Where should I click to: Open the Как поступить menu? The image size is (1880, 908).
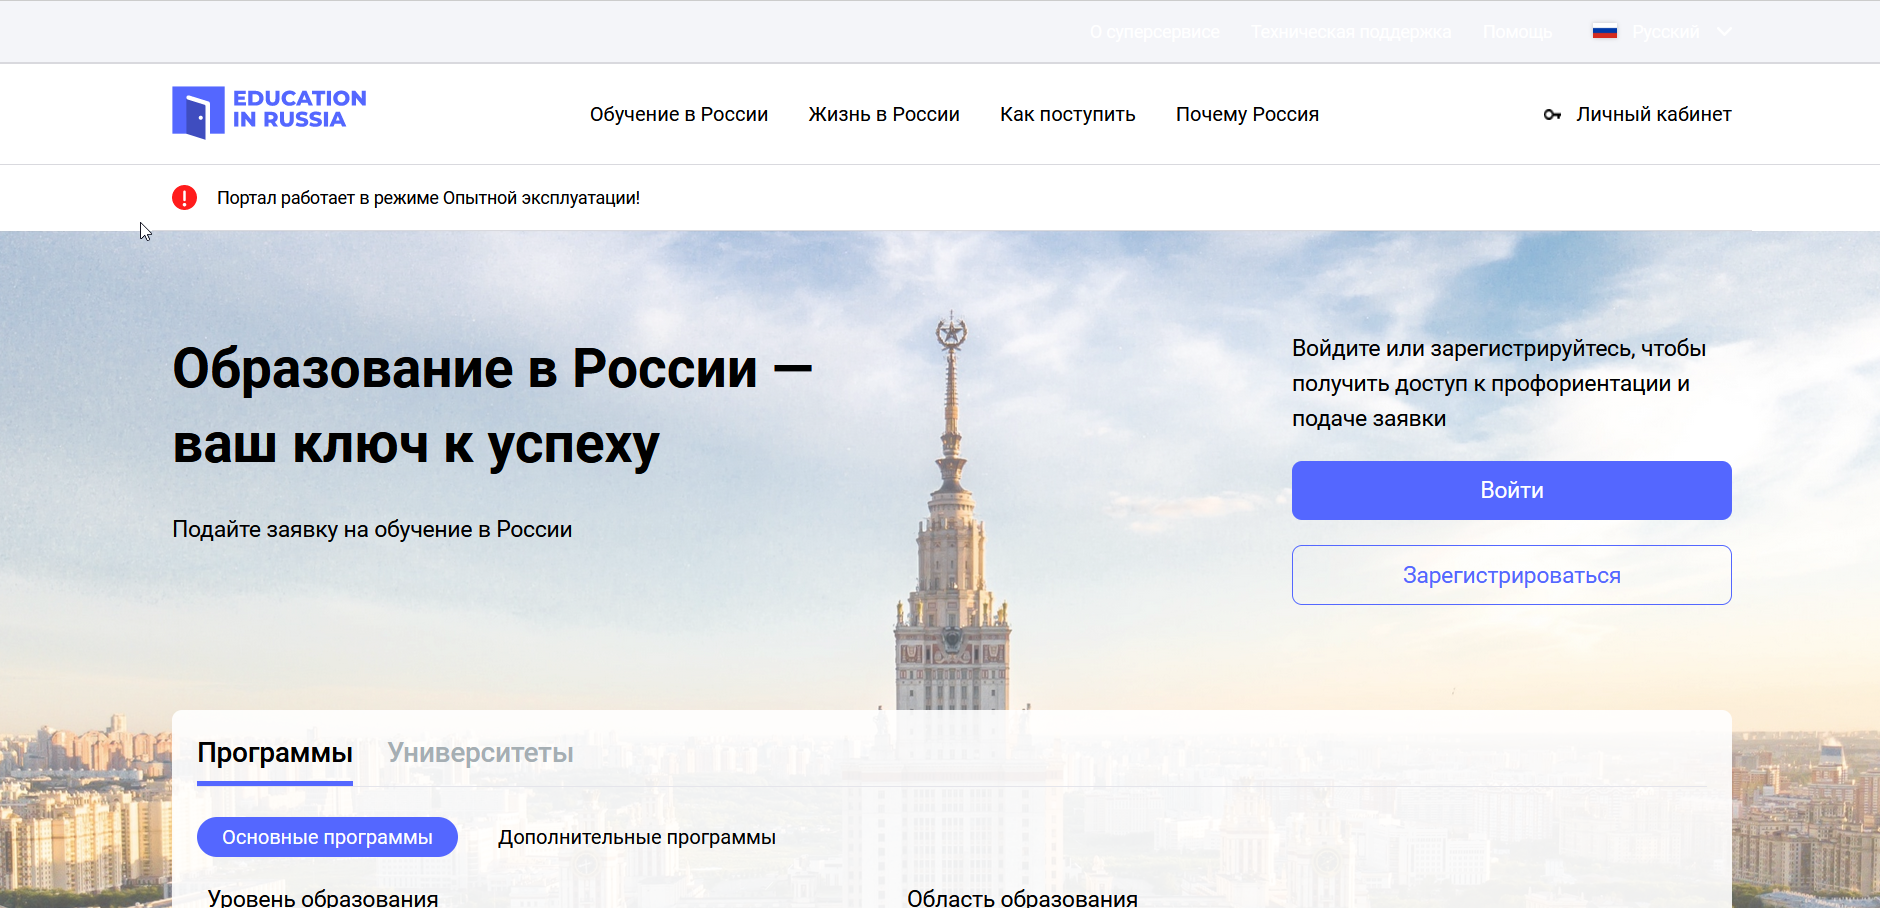point(1068,114)
